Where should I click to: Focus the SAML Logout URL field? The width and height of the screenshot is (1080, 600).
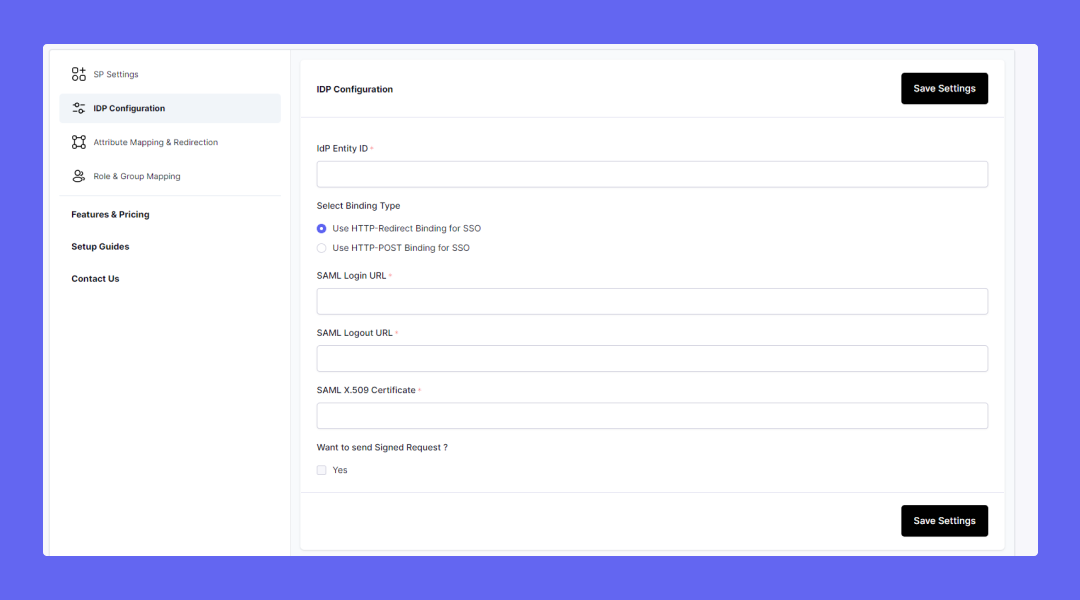click(652, 359)
